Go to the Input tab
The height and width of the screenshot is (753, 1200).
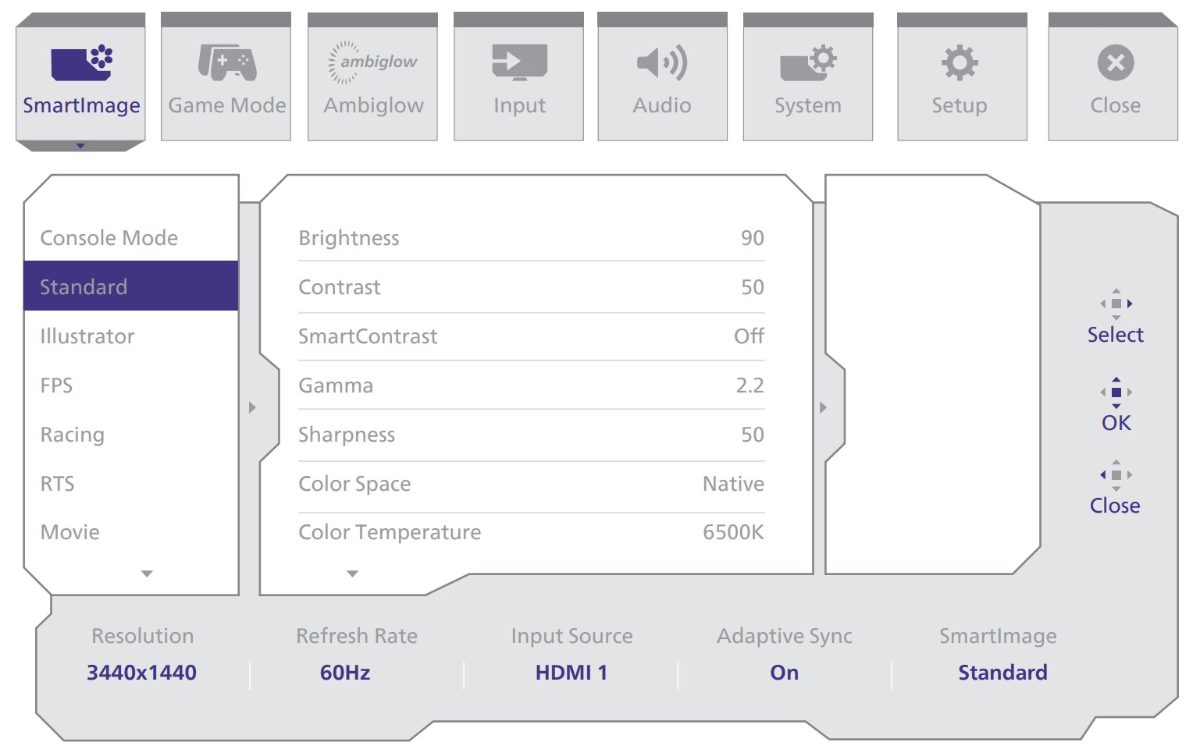pyautogui.click(x=519, y=77)
